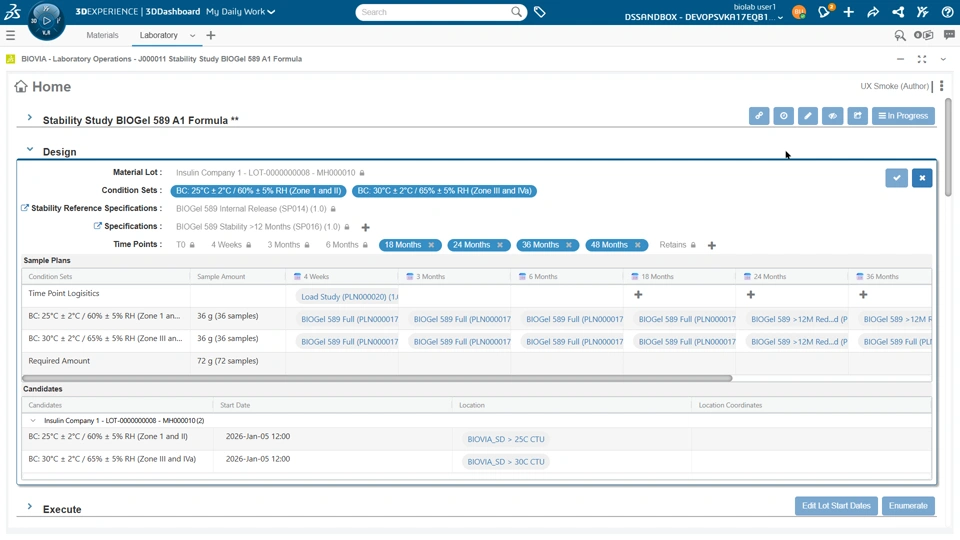Open the tools icon in top bar
Viewport: 960px width, 540px height.
tap(923, 12)
